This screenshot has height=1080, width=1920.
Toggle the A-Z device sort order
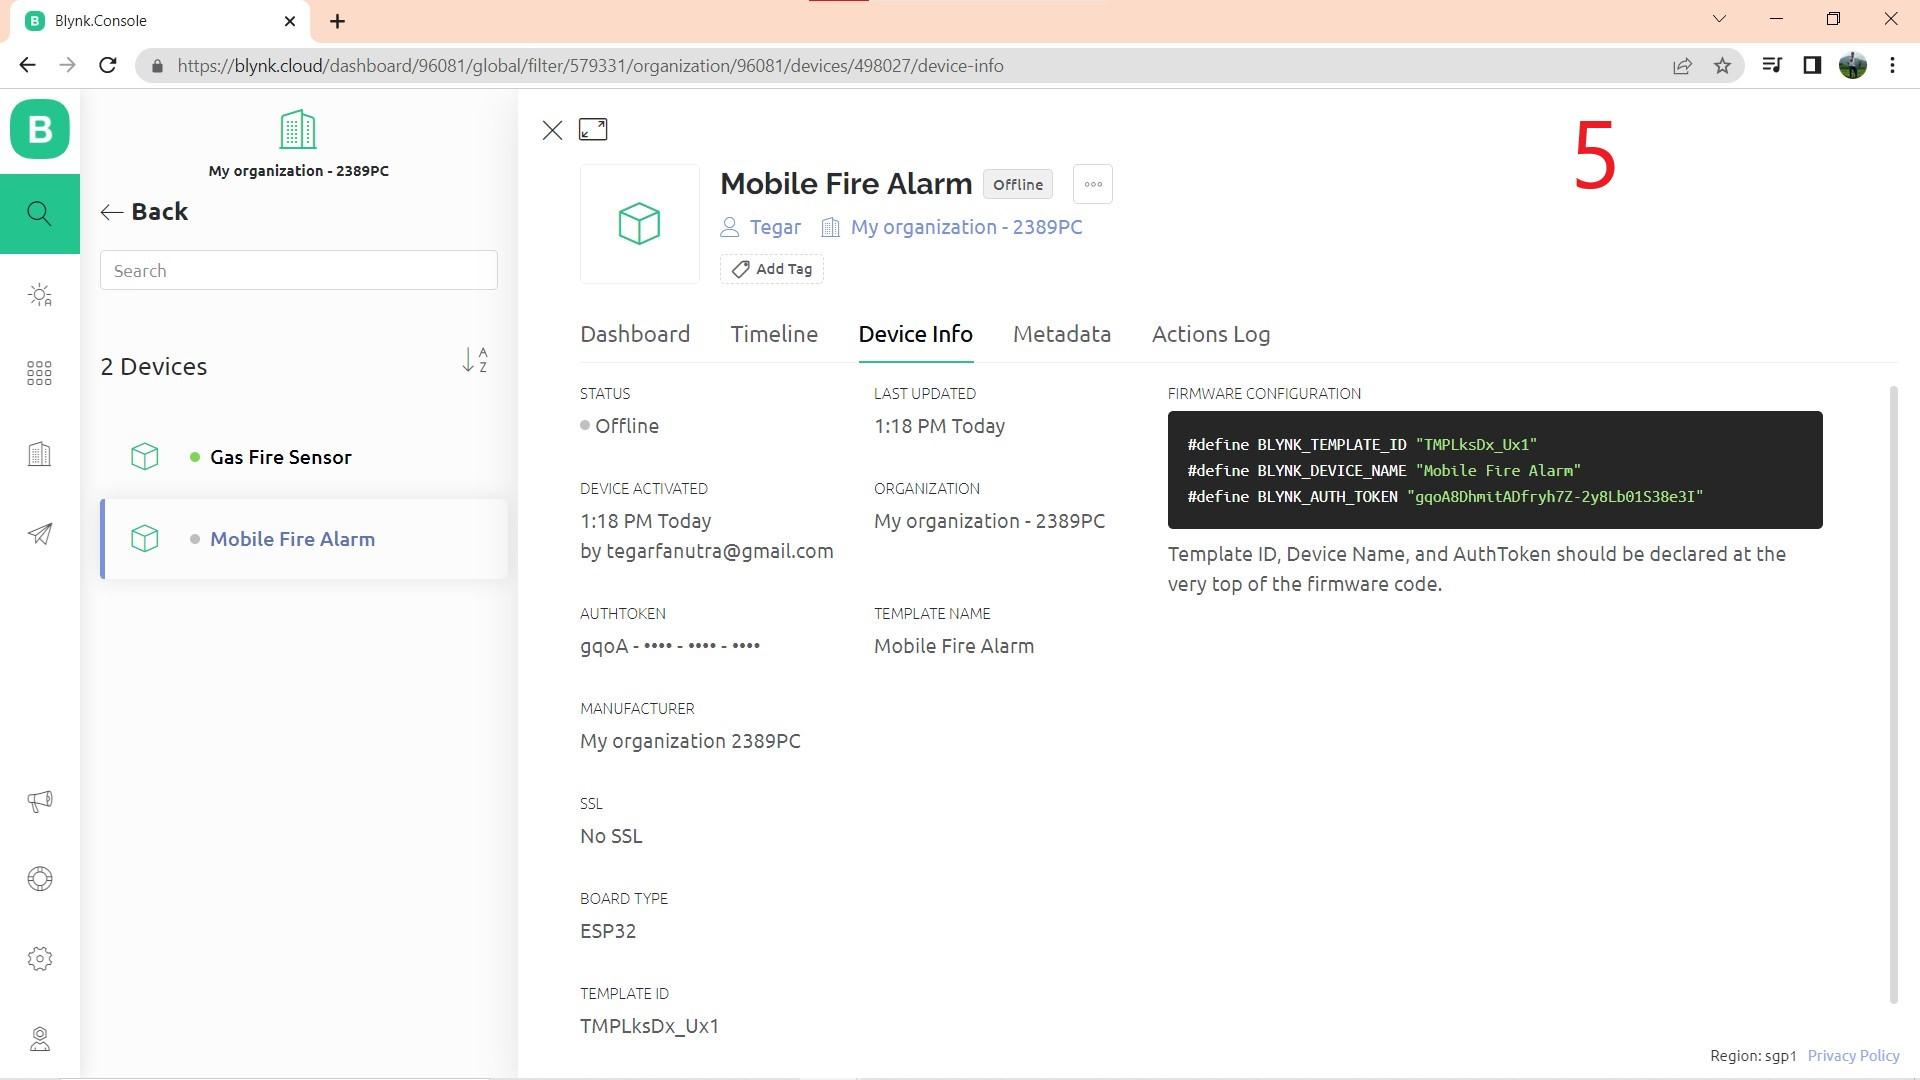(475, 361)
